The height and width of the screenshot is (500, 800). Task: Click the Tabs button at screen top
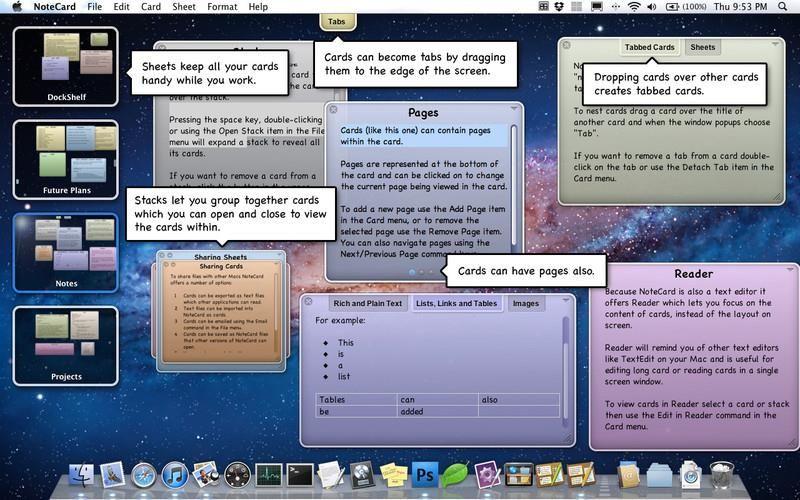(x=337, y=21)
